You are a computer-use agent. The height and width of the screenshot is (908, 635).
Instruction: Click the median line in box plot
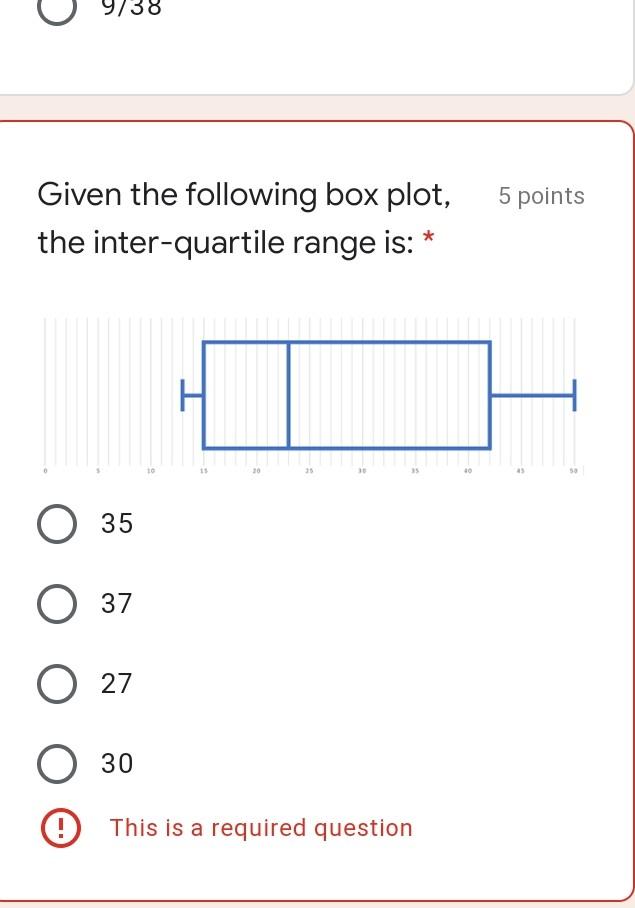coord(288,395)
